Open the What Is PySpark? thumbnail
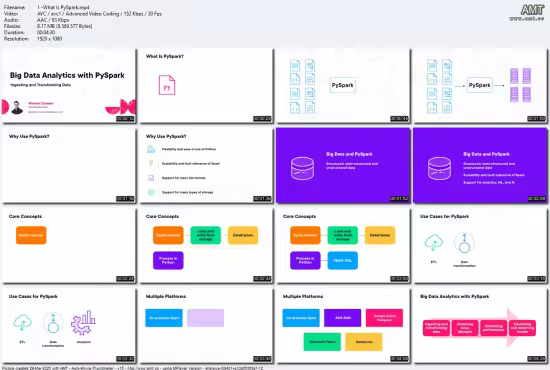550x370 pixels. [x=206, y=86]
